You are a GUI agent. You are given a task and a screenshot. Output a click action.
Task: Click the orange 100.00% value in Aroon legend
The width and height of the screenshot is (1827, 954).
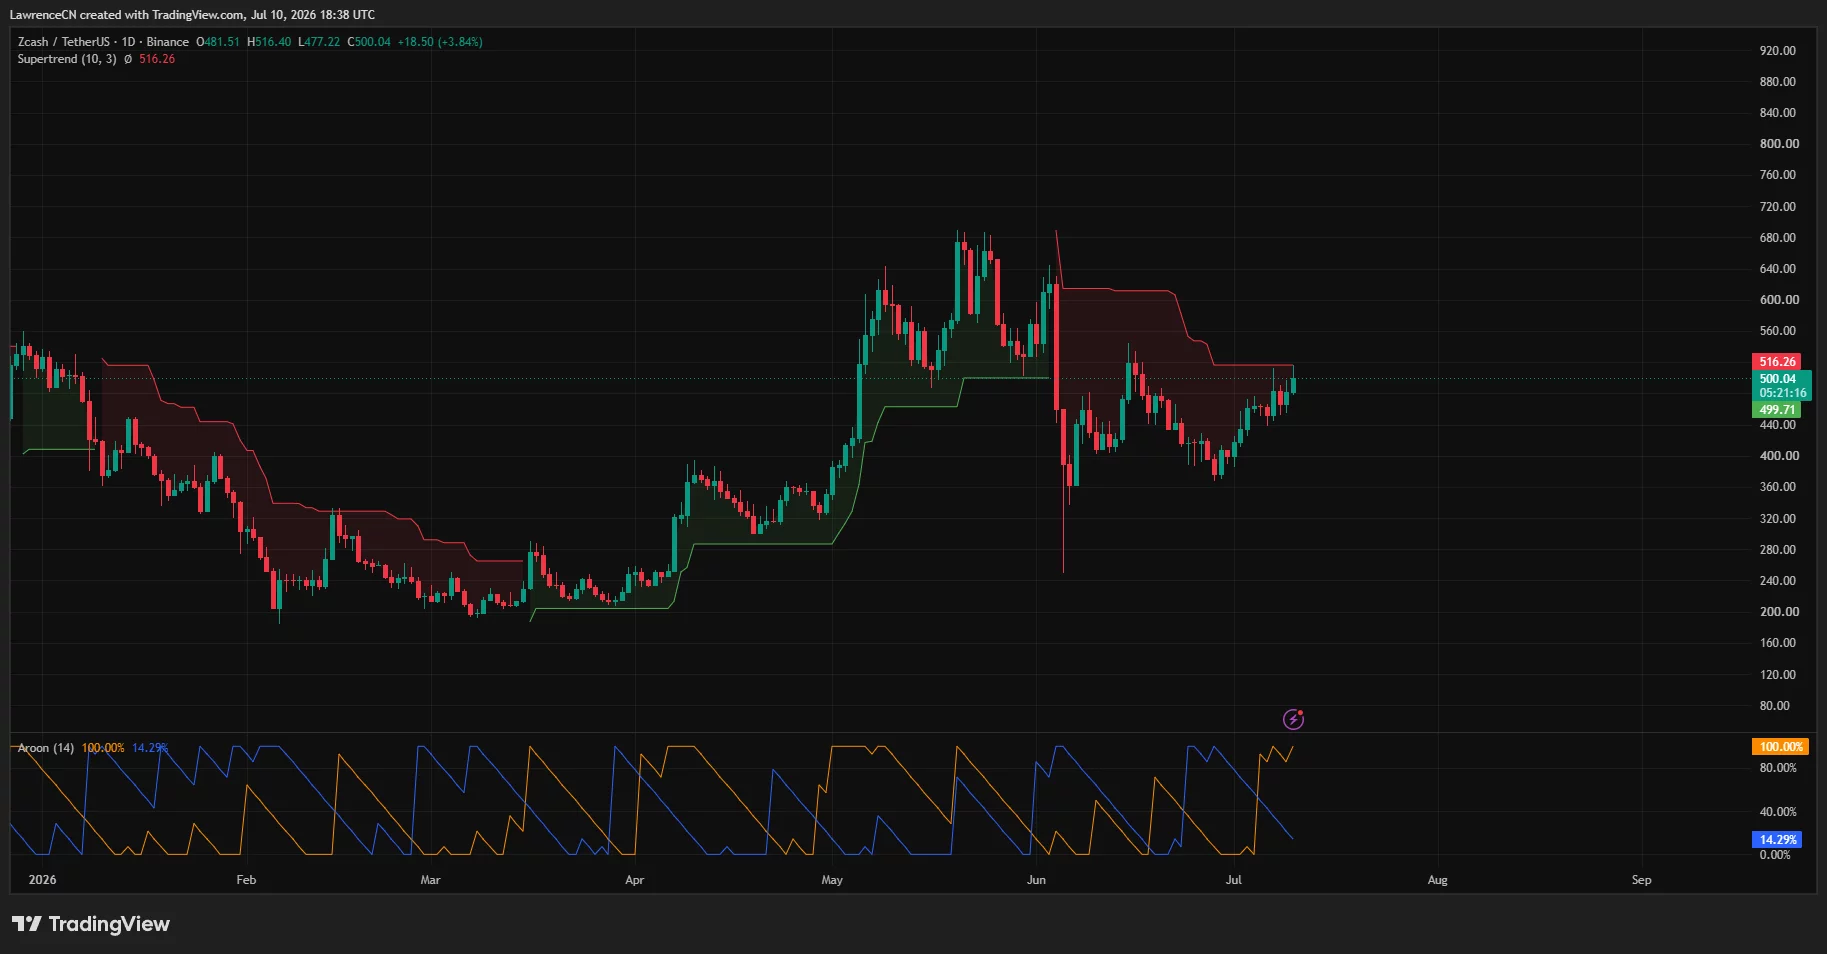[x=103, y=748]
